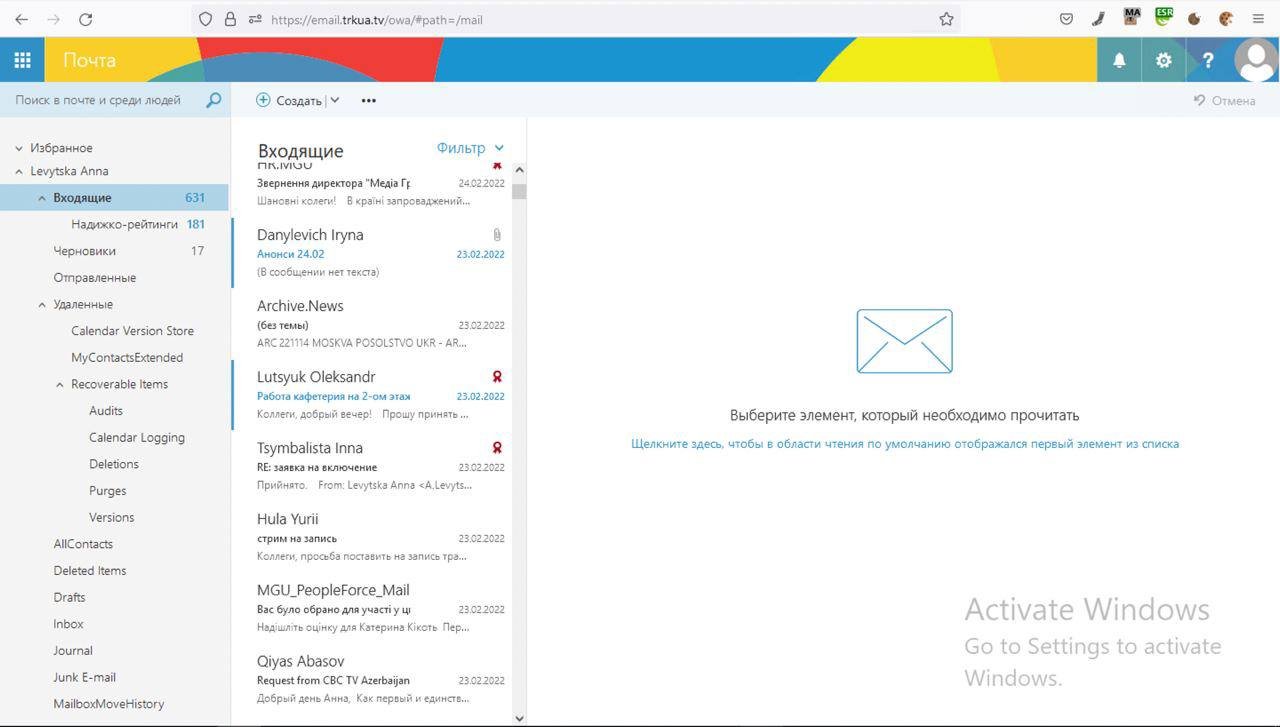Open the Черновики folder
Image resolution: width=1280 pixels, height=727 pixels.
coord(84,251)
